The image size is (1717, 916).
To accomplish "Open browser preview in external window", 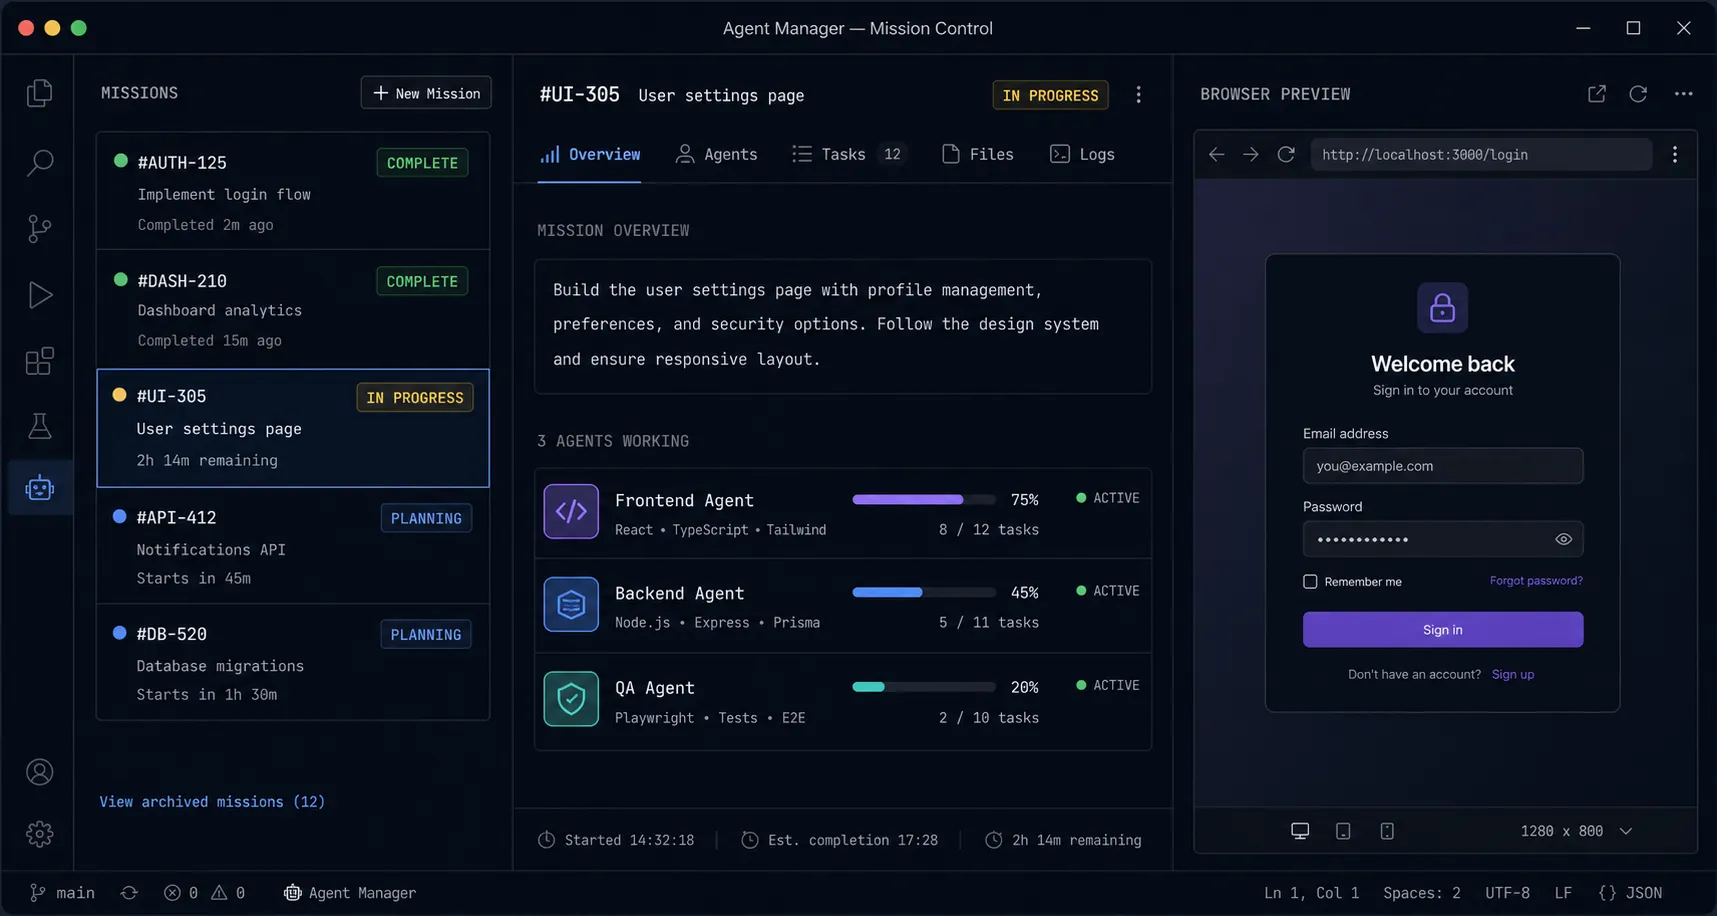I will [x=1597, y=94].
